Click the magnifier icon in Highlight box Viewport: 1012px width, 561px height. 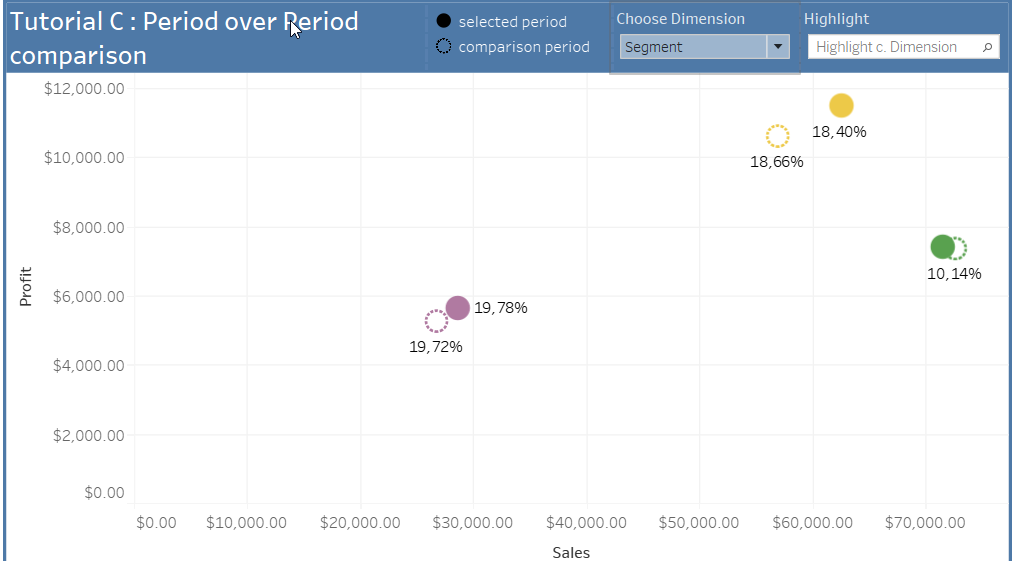point(987,47)
